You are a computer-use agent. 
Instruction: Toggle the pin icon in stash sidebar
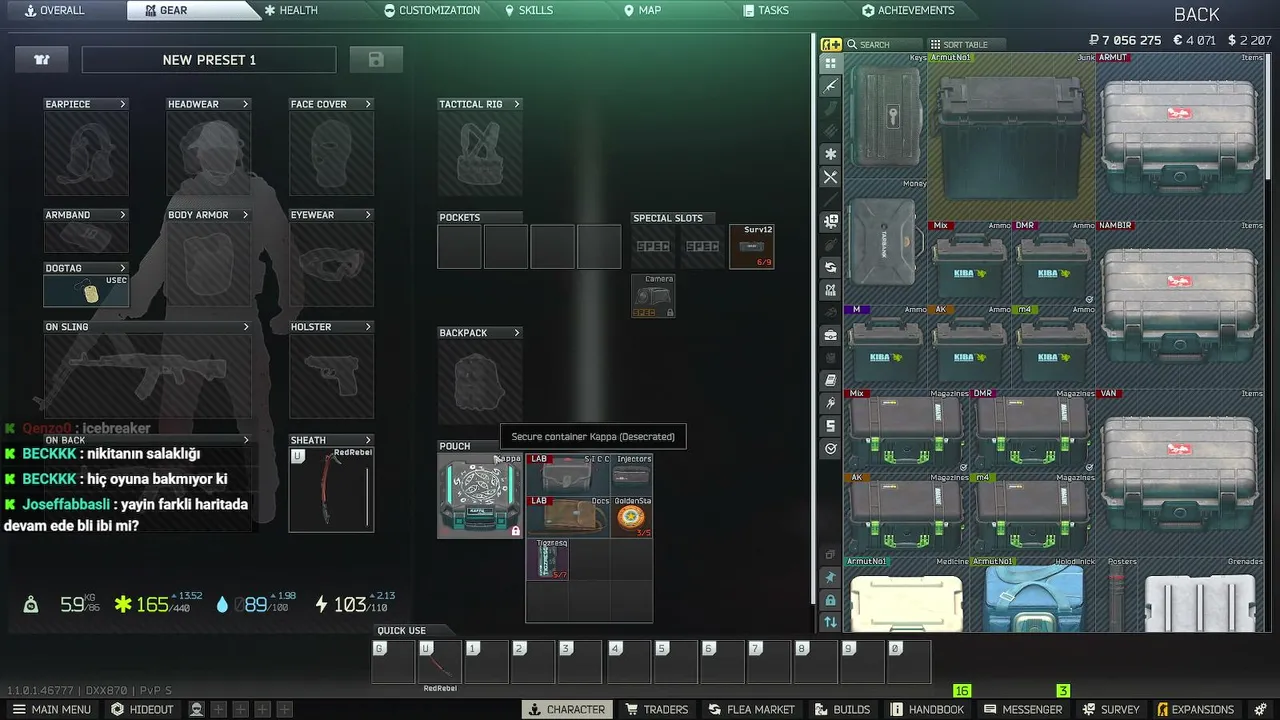830,577
